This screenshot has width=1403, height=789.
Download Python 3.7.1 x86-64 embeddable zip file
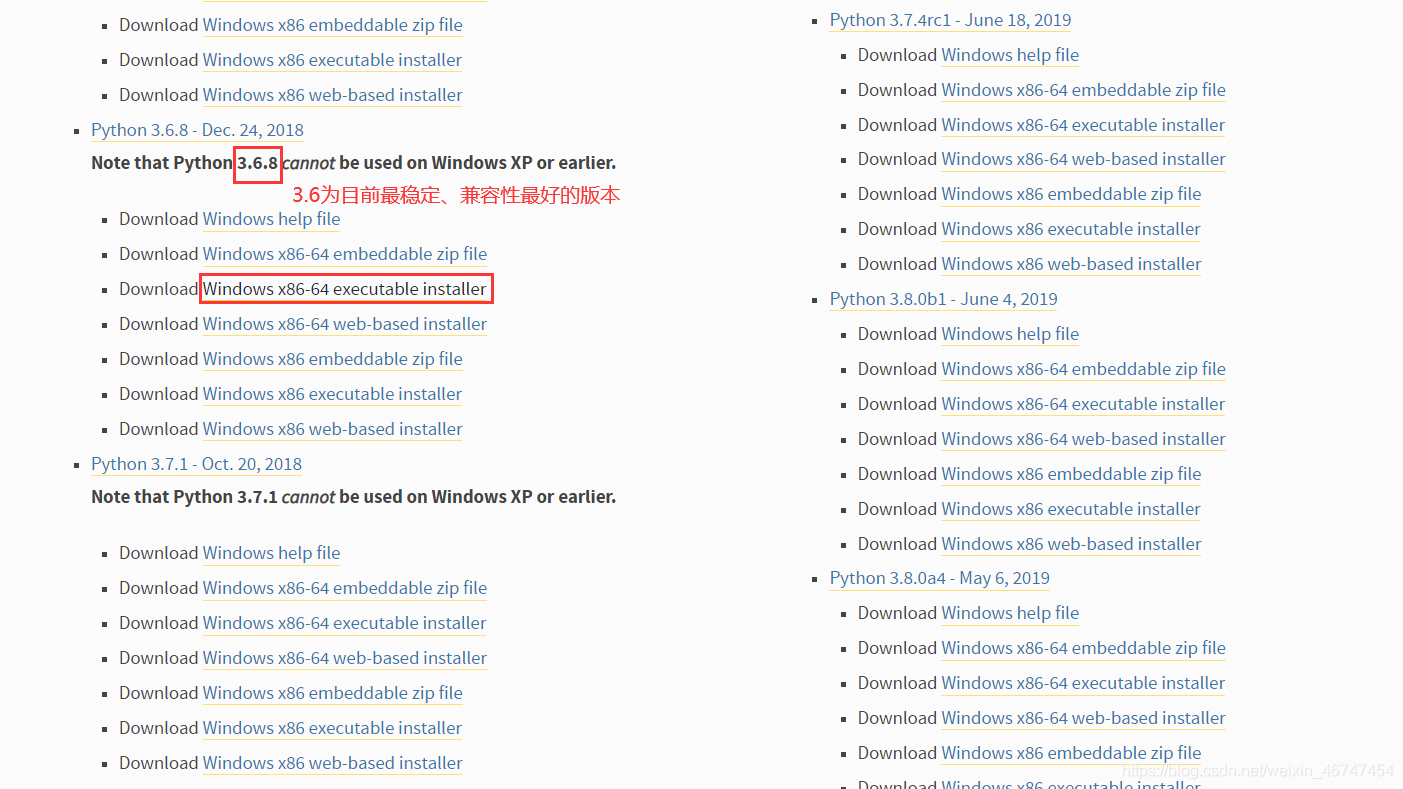(x=345, y=588)
